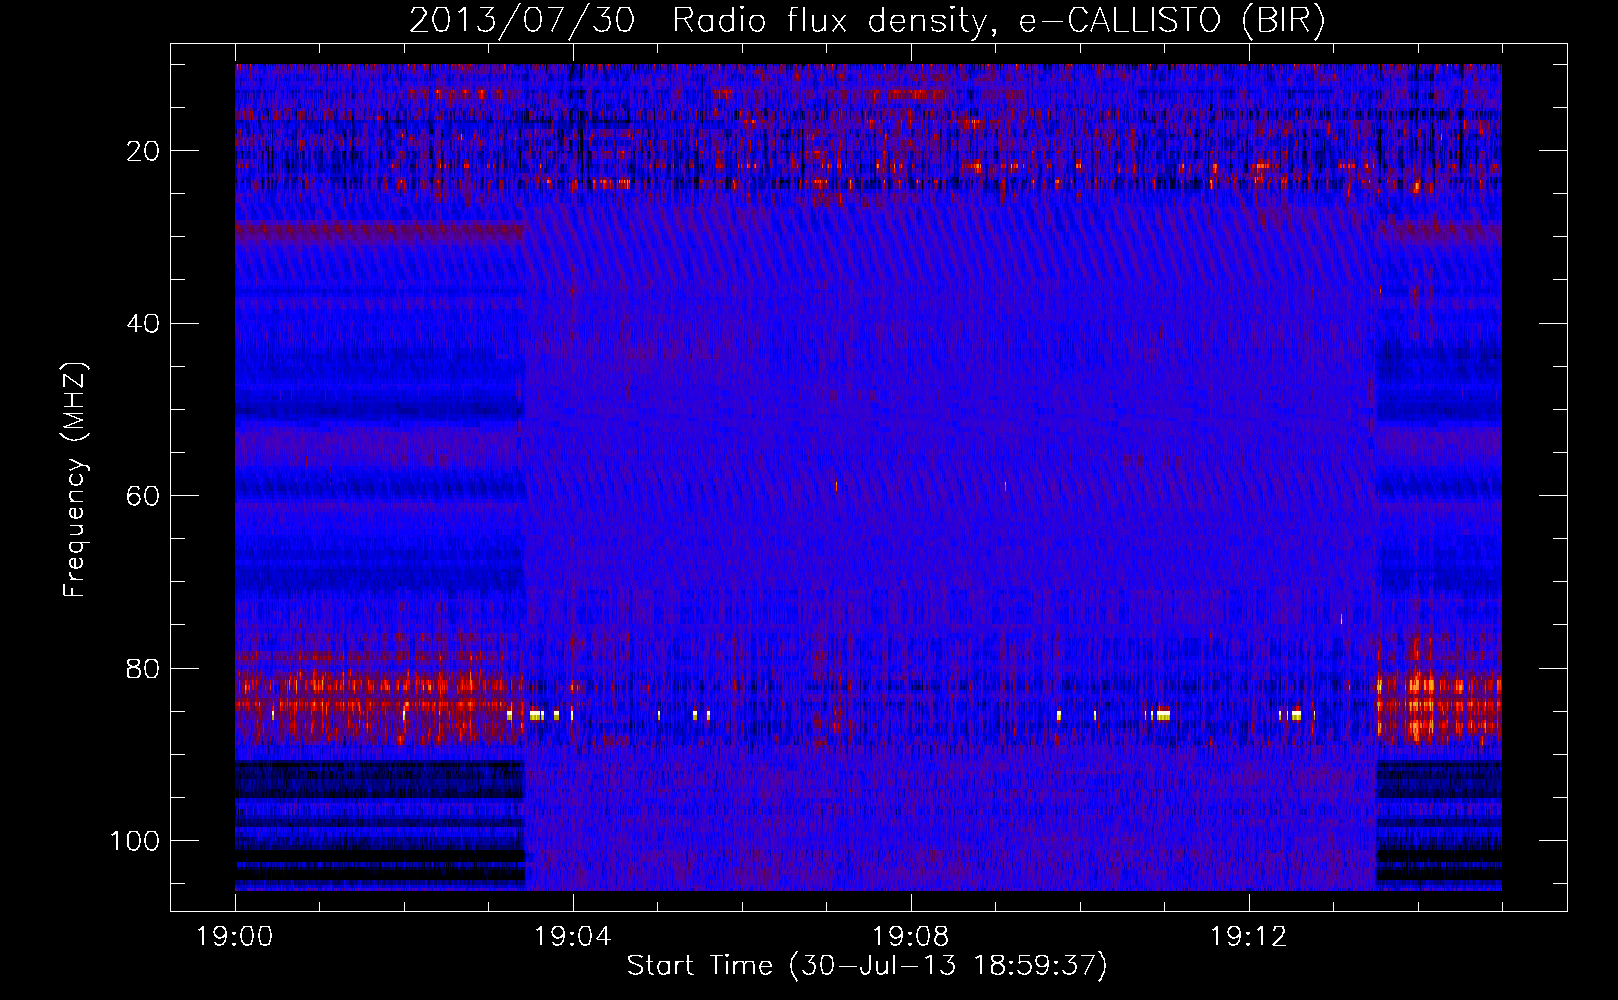Screen dimensions: 1618x1000
Task: Click the "Start Time (30-Jul-13 18:59:37)" axis label
Action: pyautogui.click(x=867, y=966)
